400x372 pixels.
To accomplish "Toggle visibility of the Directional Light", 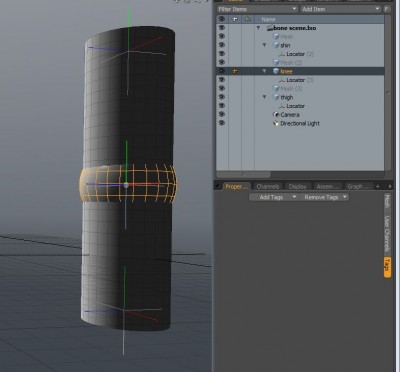I will tap(222, 123).
